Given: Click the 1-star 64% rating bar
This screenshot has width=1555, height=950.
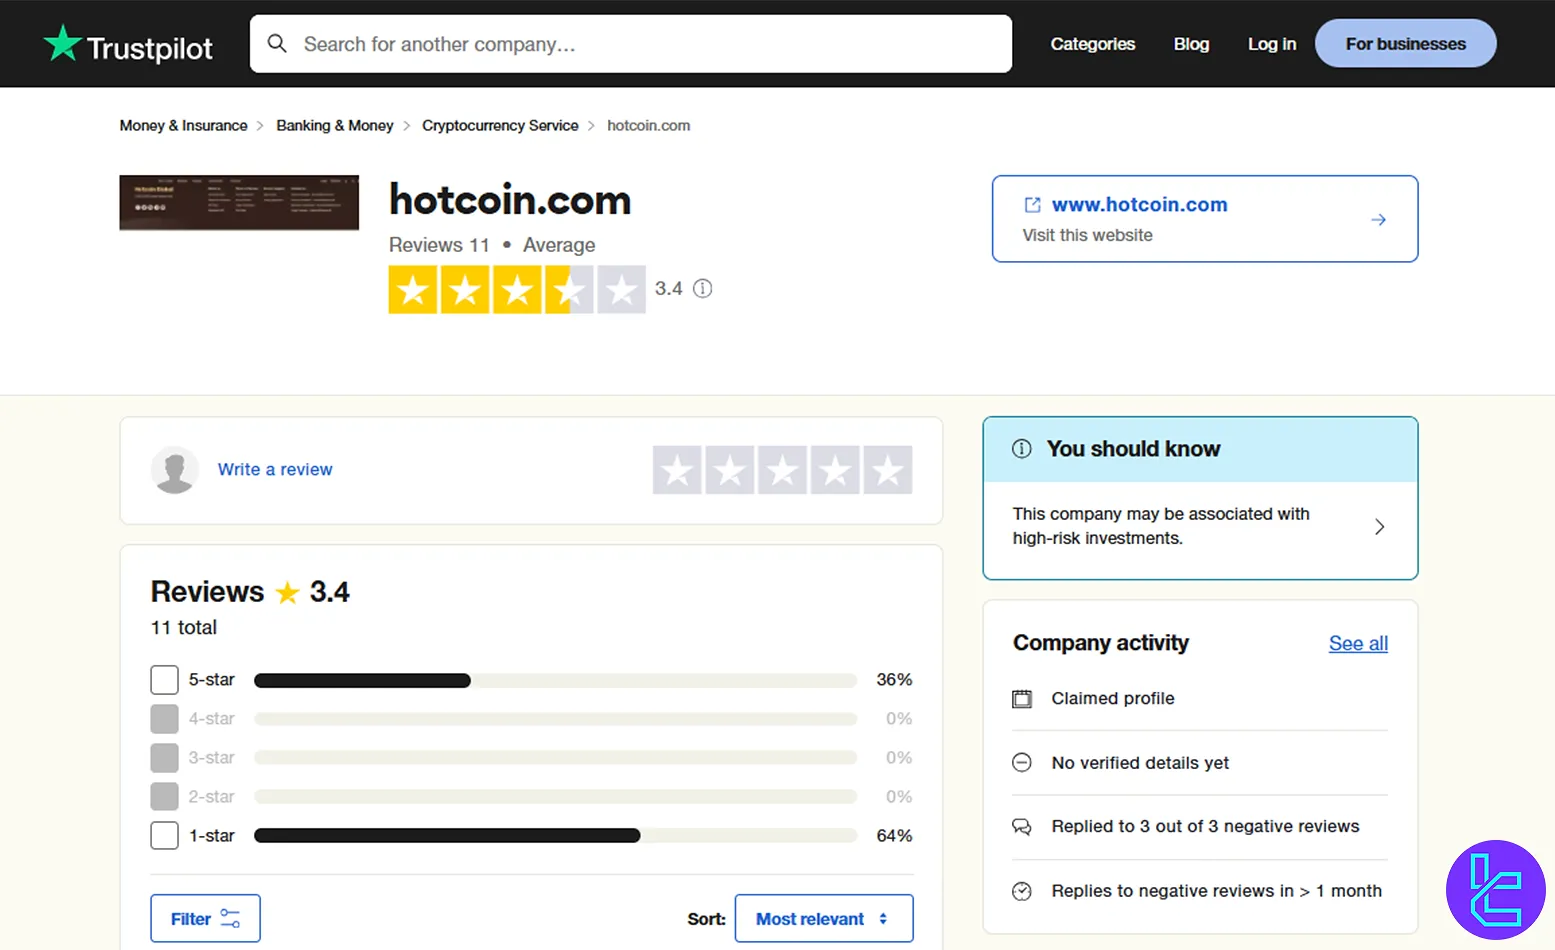Looking at the screenshot, I should 555,835.
